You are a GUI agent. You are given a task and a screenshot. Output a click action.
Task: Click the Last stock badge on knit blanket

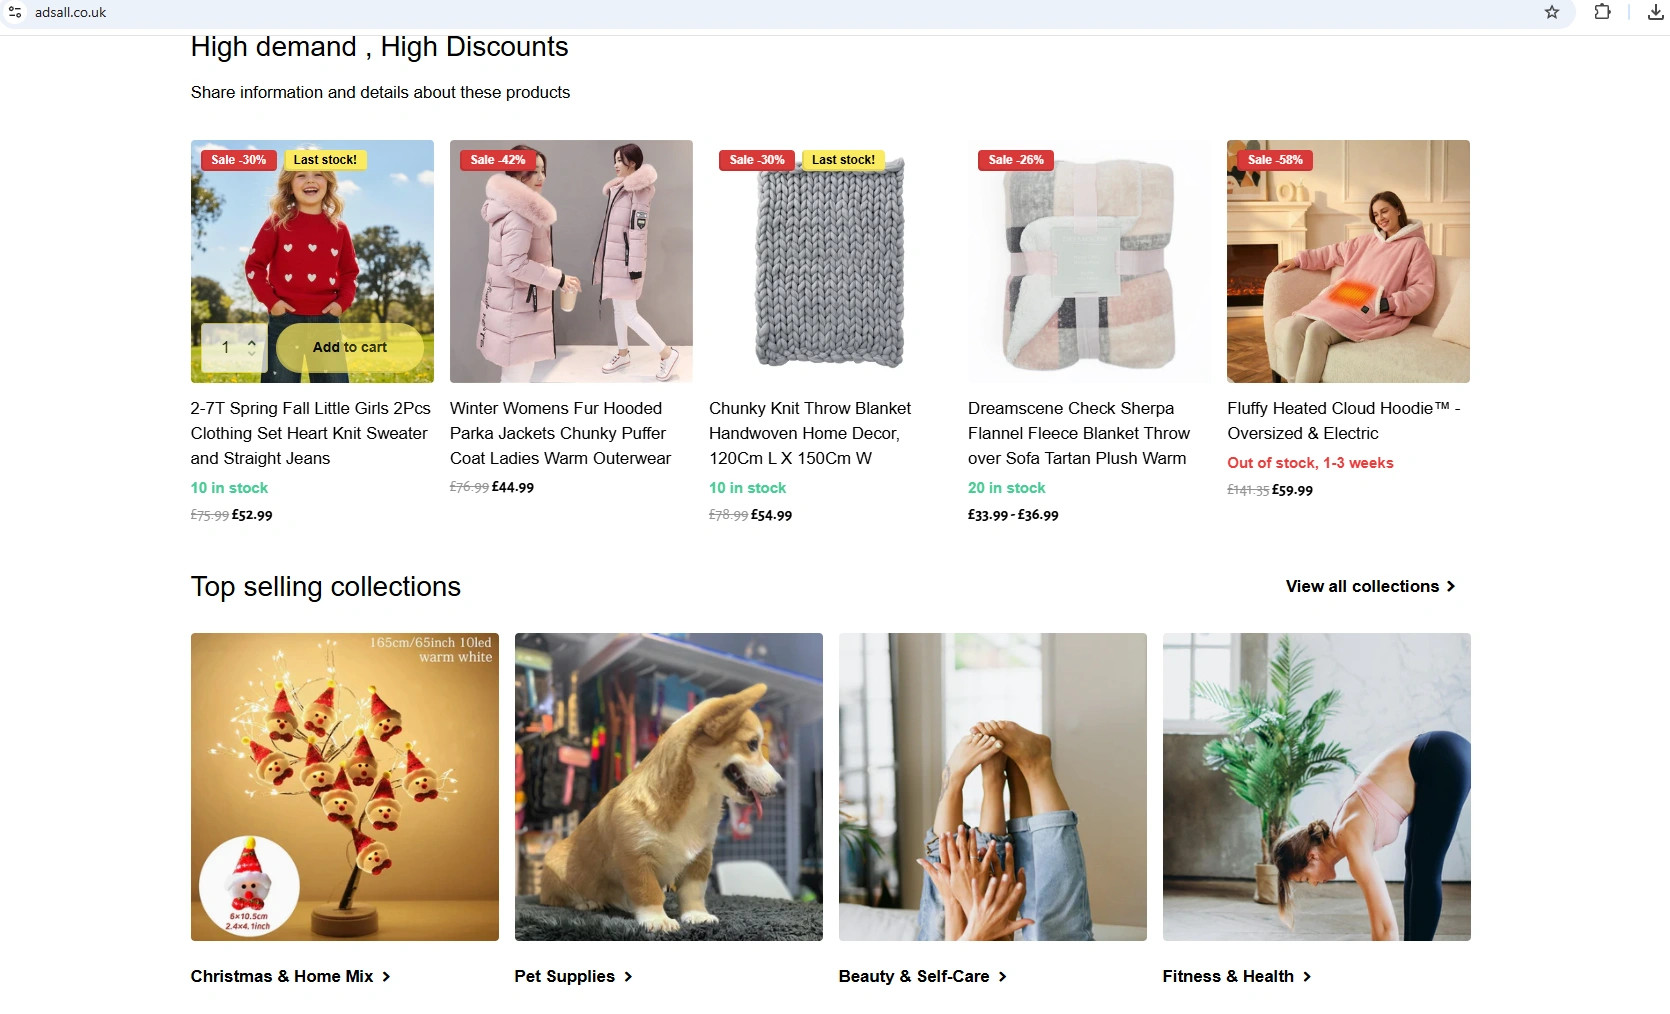click(843, 160)
